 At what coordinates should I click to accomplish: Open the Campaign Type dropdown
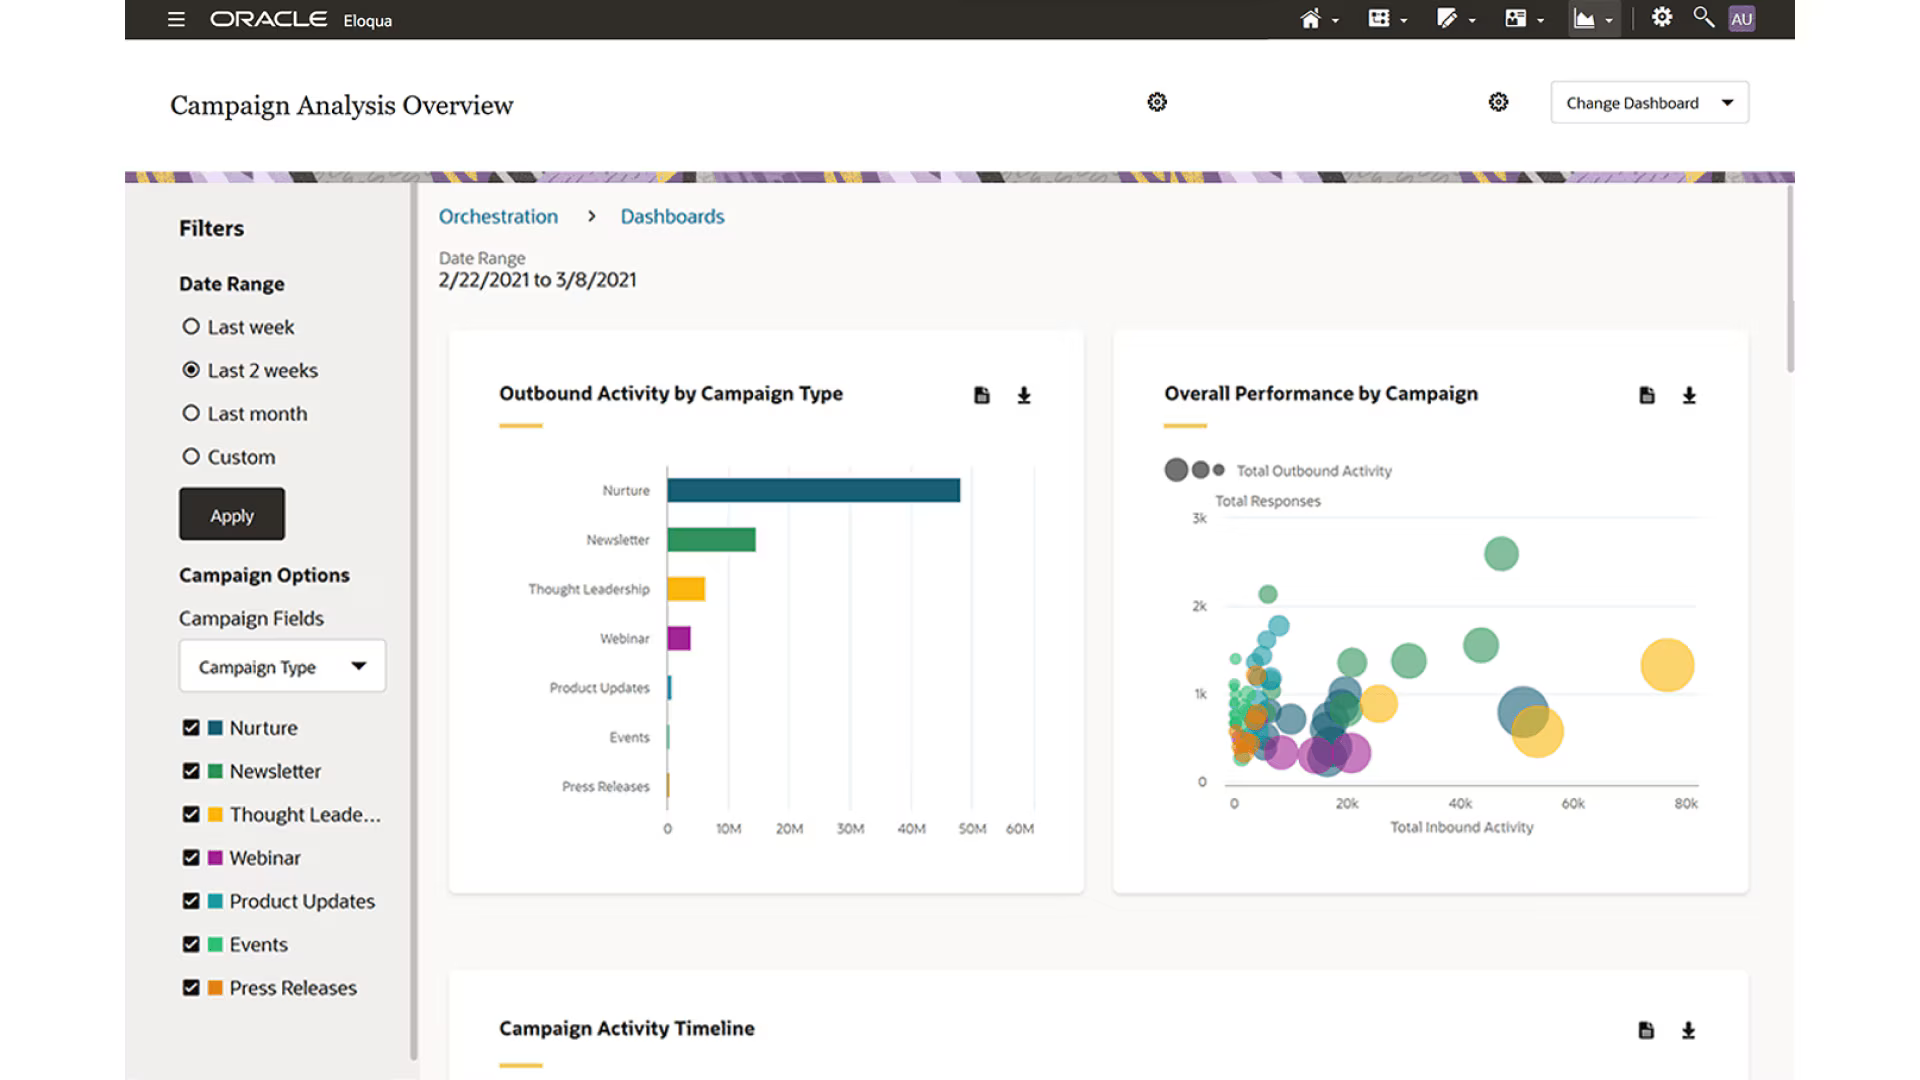pyautogui.click(x=281, y=665)
